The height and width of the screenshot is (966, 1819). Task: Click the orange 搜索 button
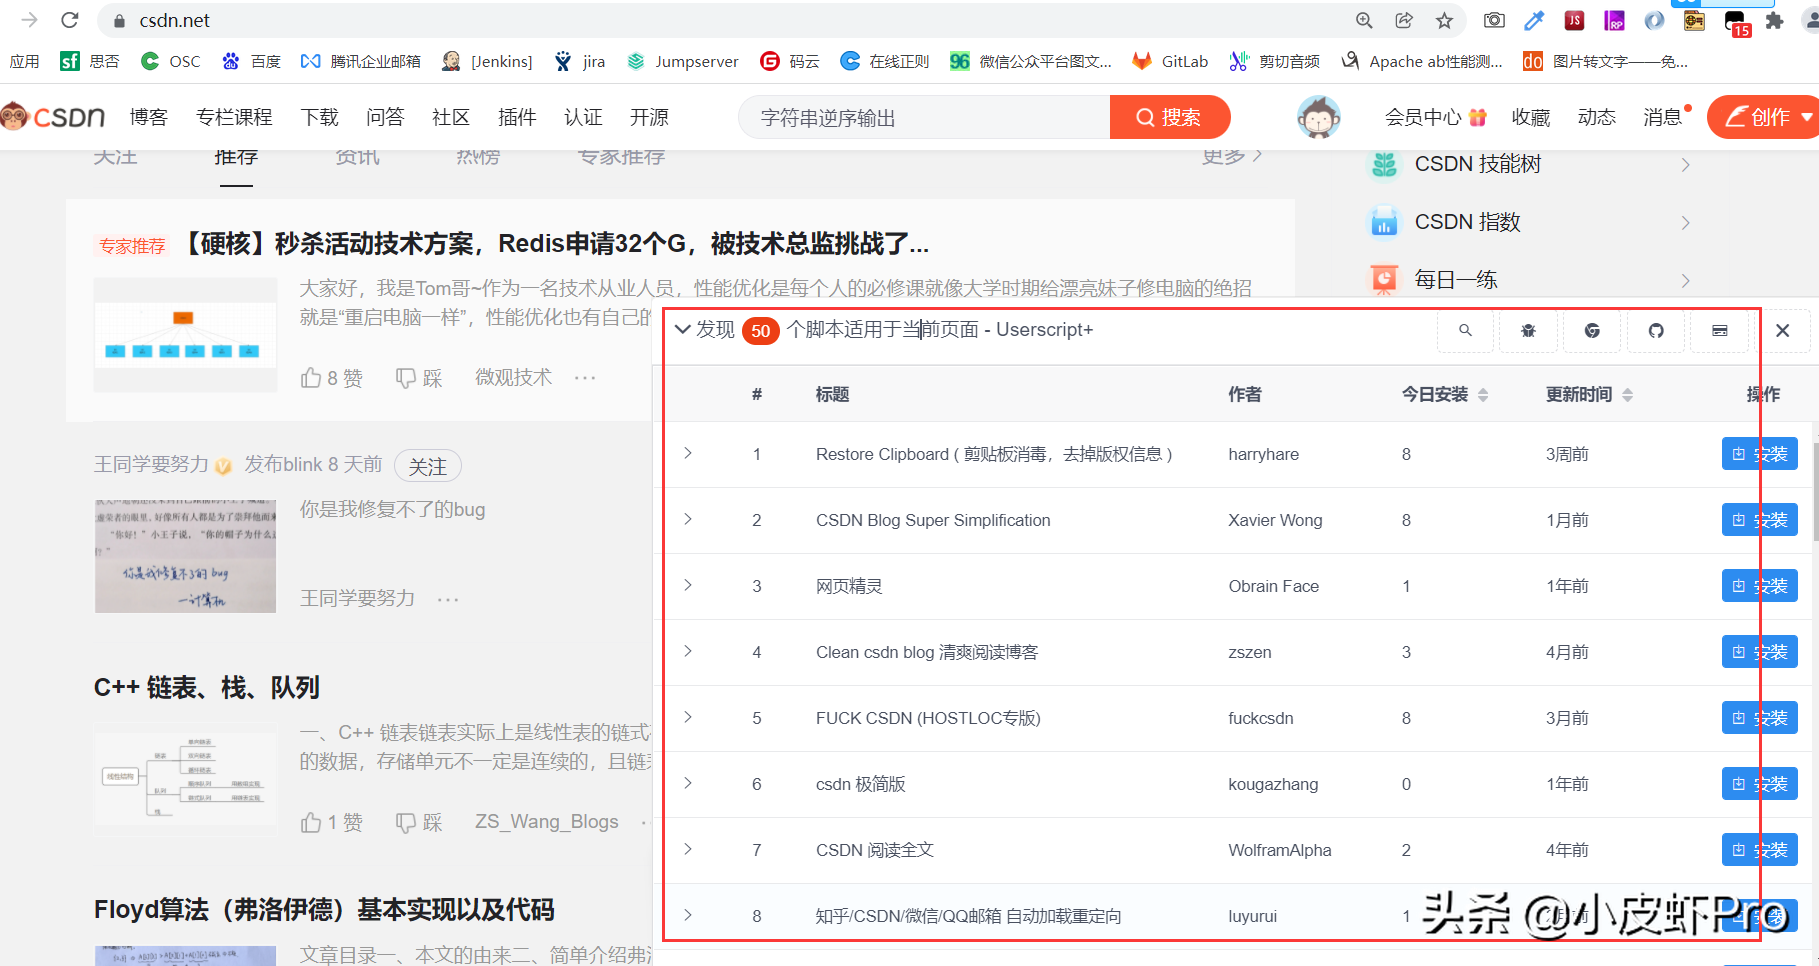[x=1170, y=117]
